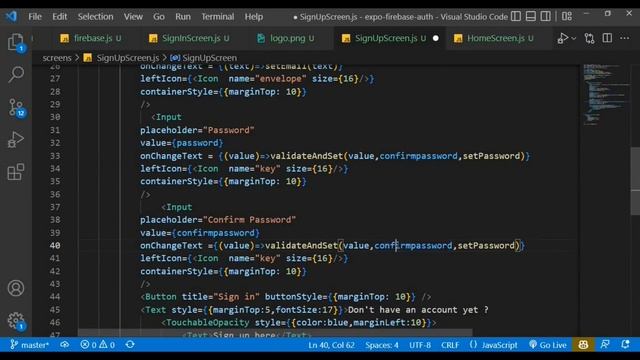
Task: Click TouchableOpacity tag on line 46
Action: point(208,322)
